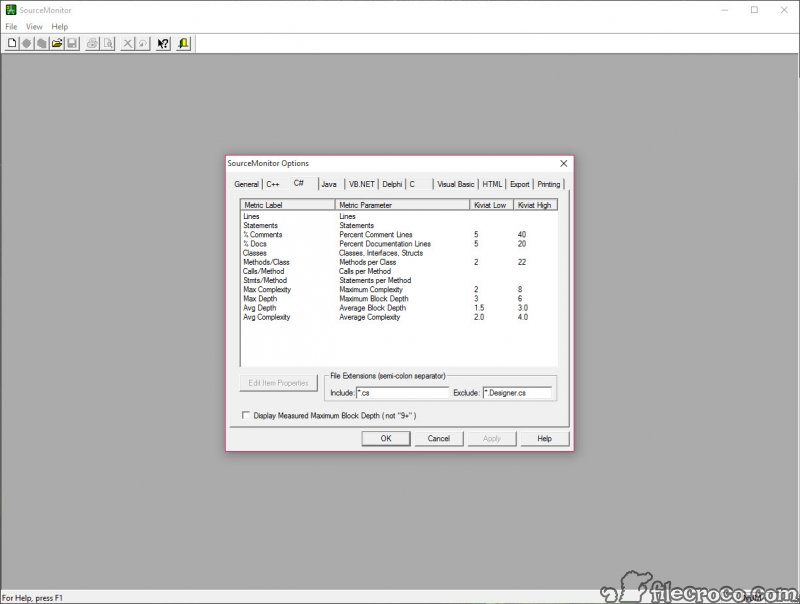Switch to the C++ tab
The image size is (800, 604).
click(273, 184)
